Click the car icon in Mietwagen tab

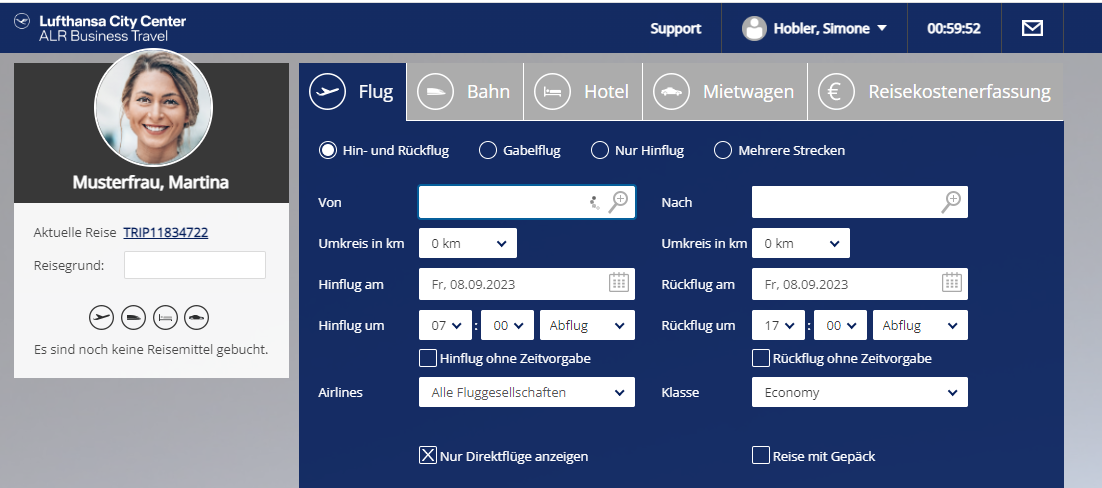[x=671, y=92]
